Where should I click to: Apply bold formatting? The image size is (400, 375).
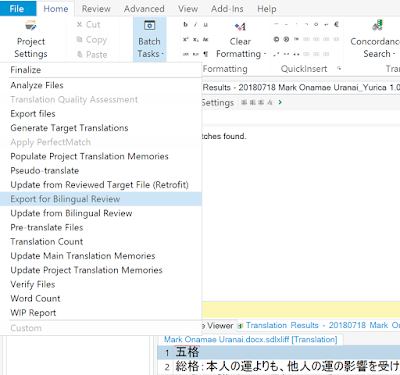coord(186,24)
